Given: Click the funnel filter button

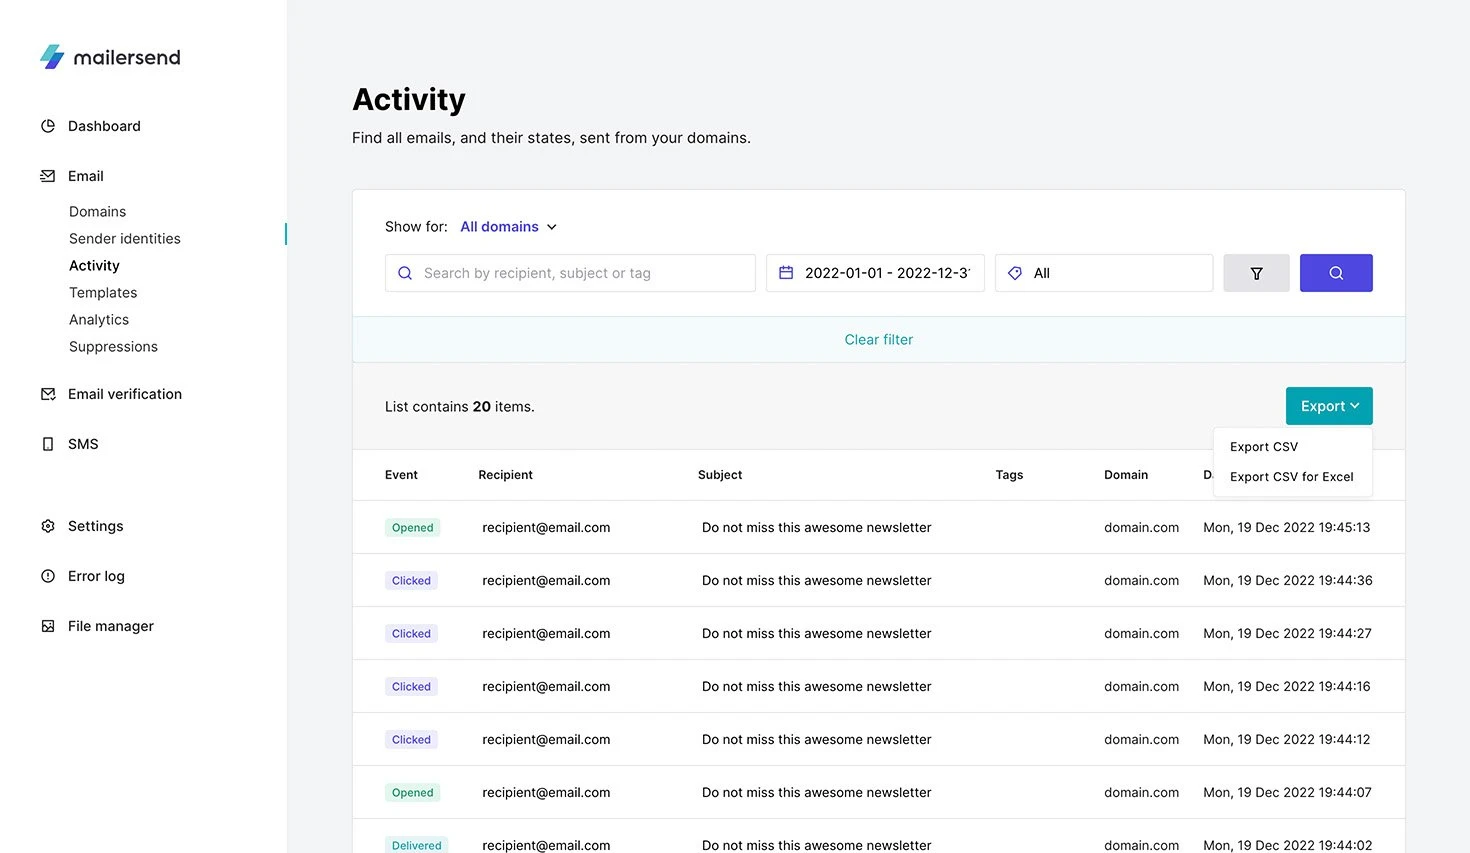Looking at the screenshot, I should pos(1256,273).
